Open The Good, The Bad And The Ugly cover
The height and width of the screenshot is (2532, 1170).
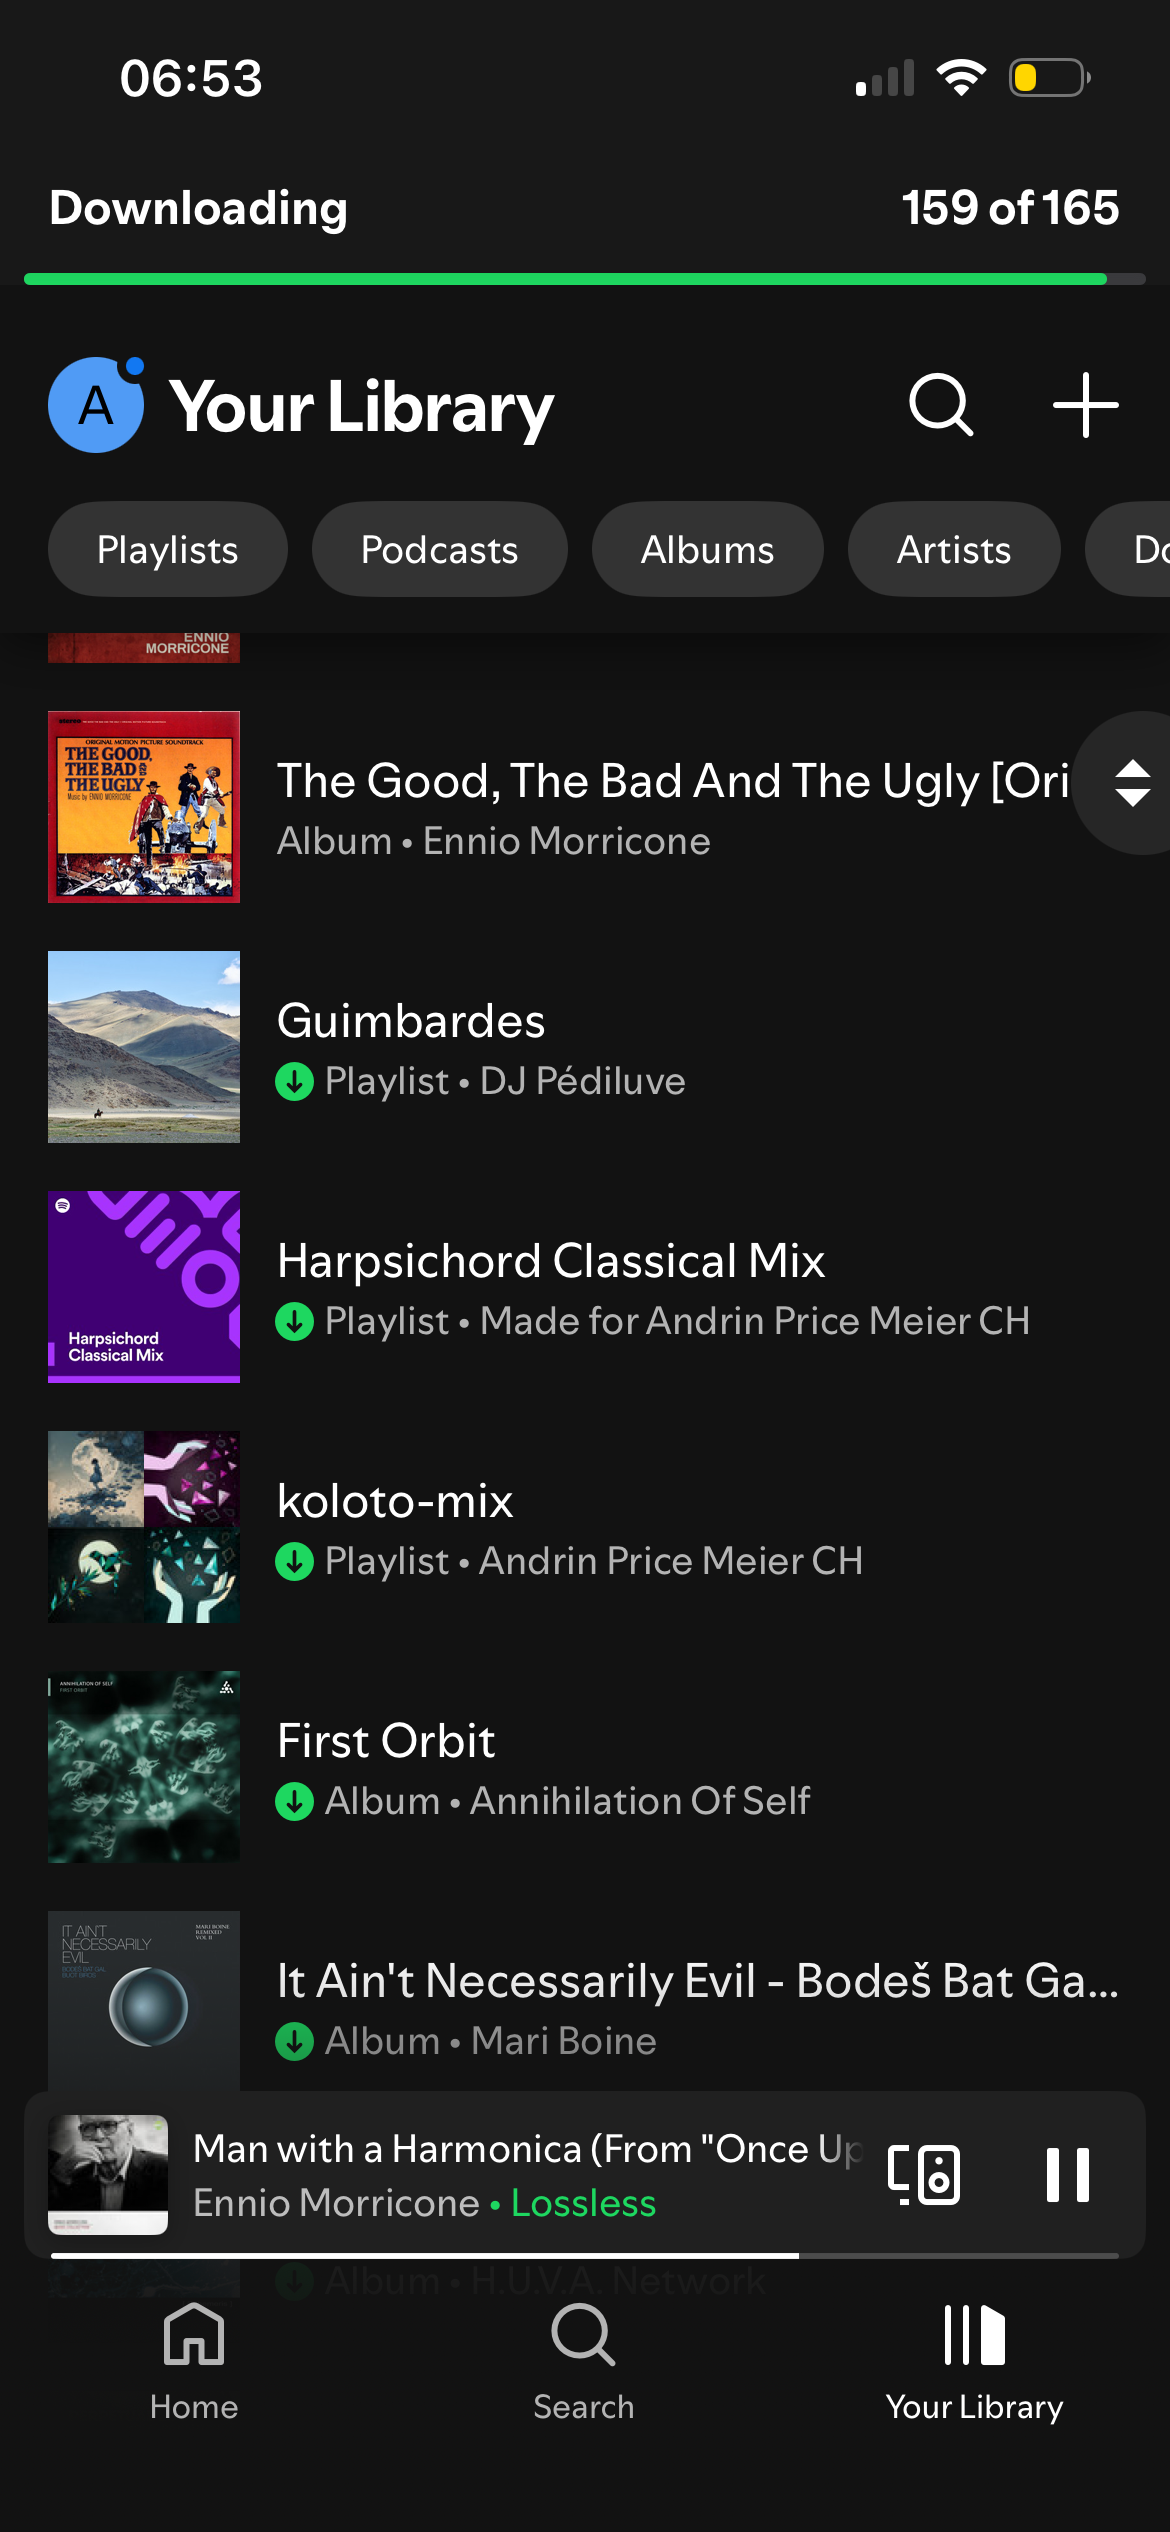[144, 807]
